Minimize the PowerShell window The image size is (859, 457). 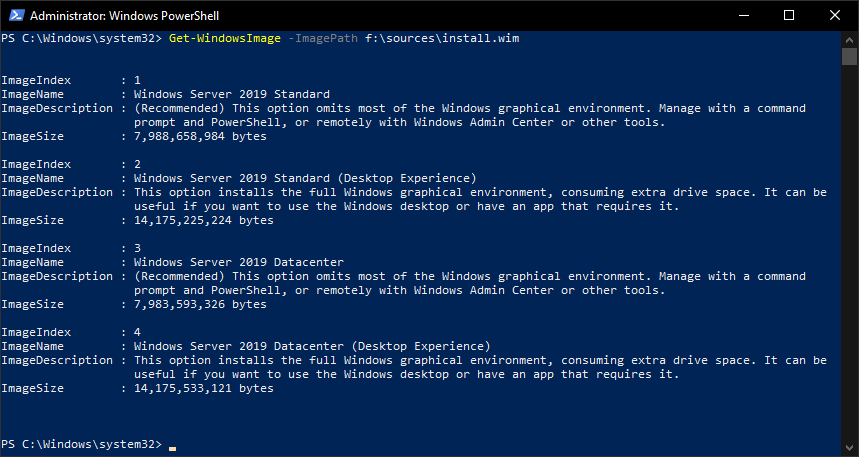[x=743, y=15]
